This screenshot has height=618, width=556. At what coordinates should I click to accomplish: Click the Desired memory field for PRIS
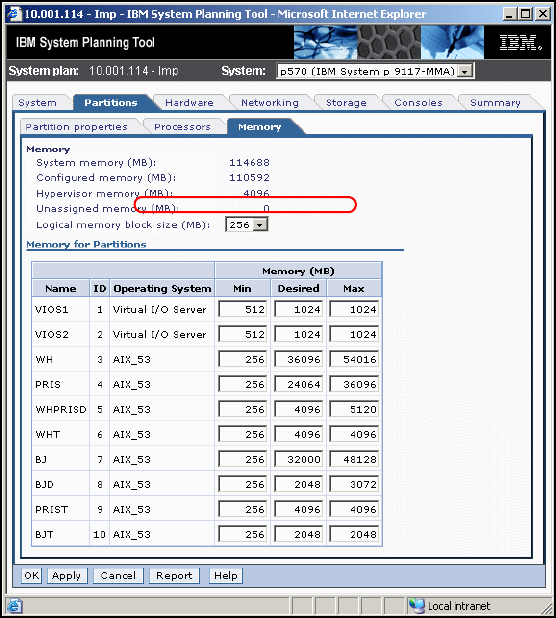[298, 384]
